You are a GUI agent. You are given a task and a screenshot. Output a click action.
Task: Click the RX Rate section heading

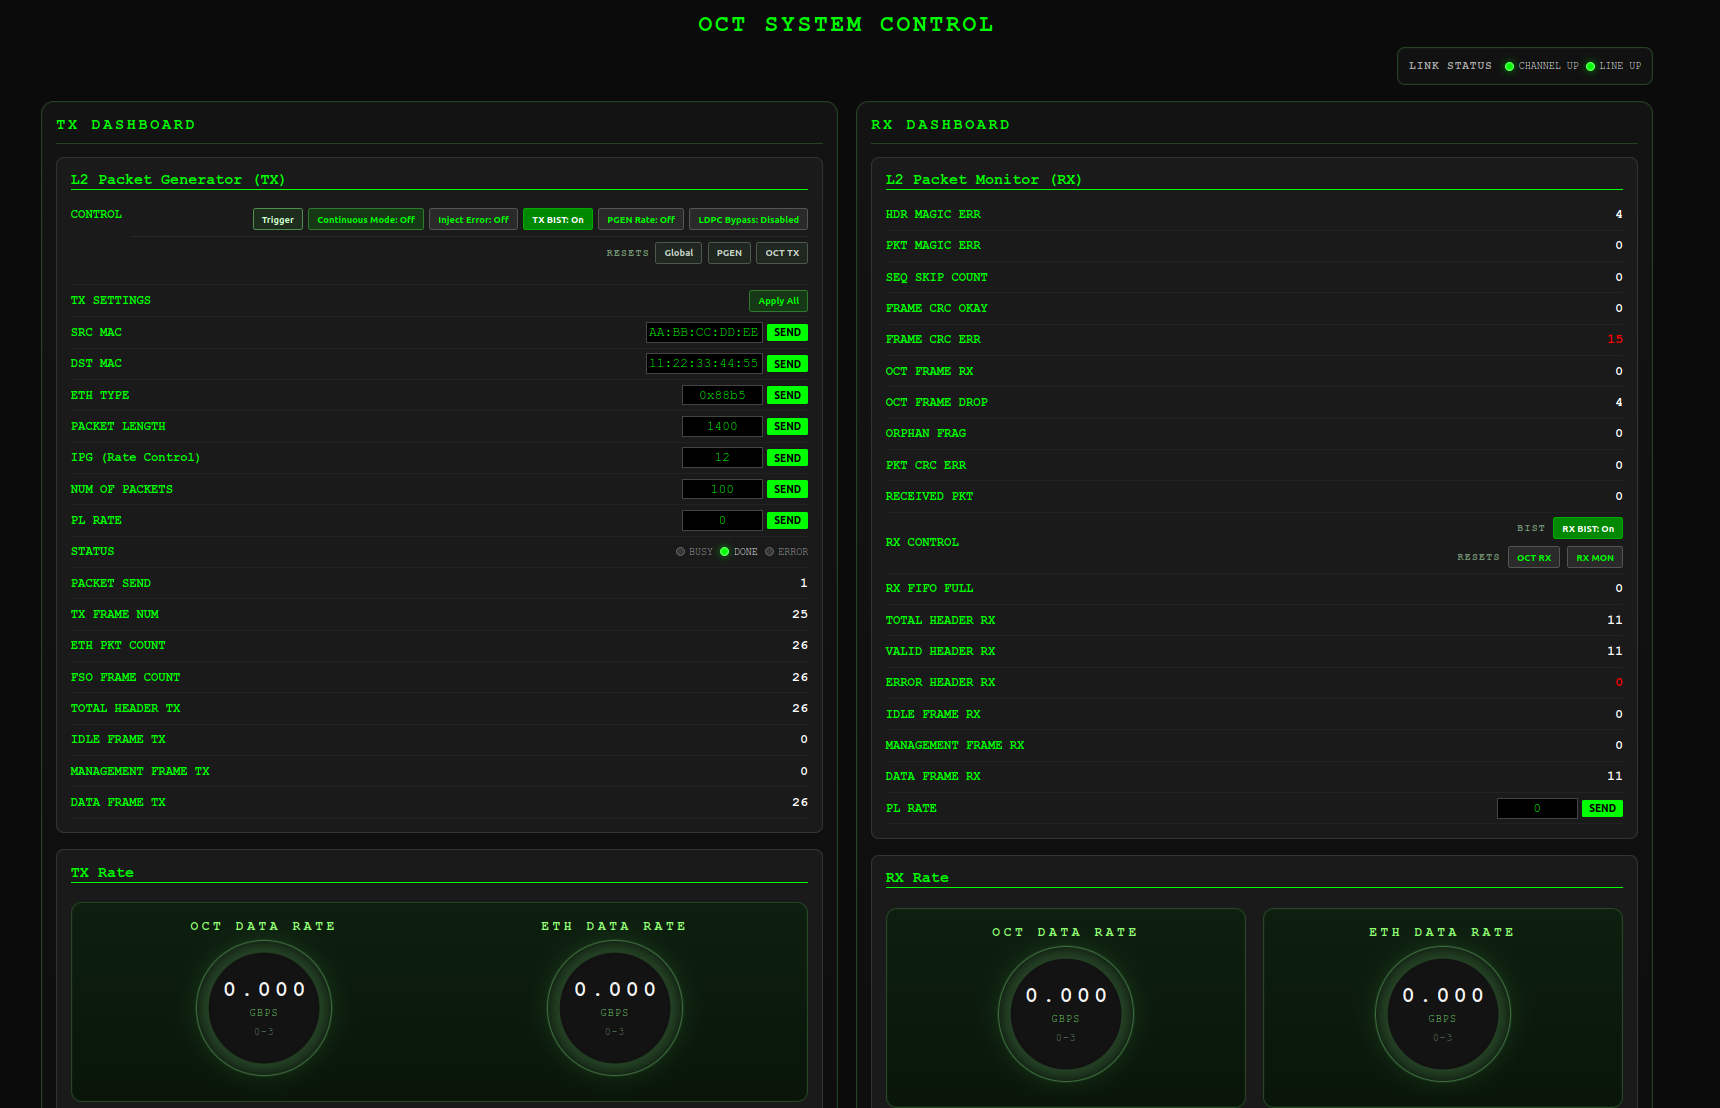point(917,878)
